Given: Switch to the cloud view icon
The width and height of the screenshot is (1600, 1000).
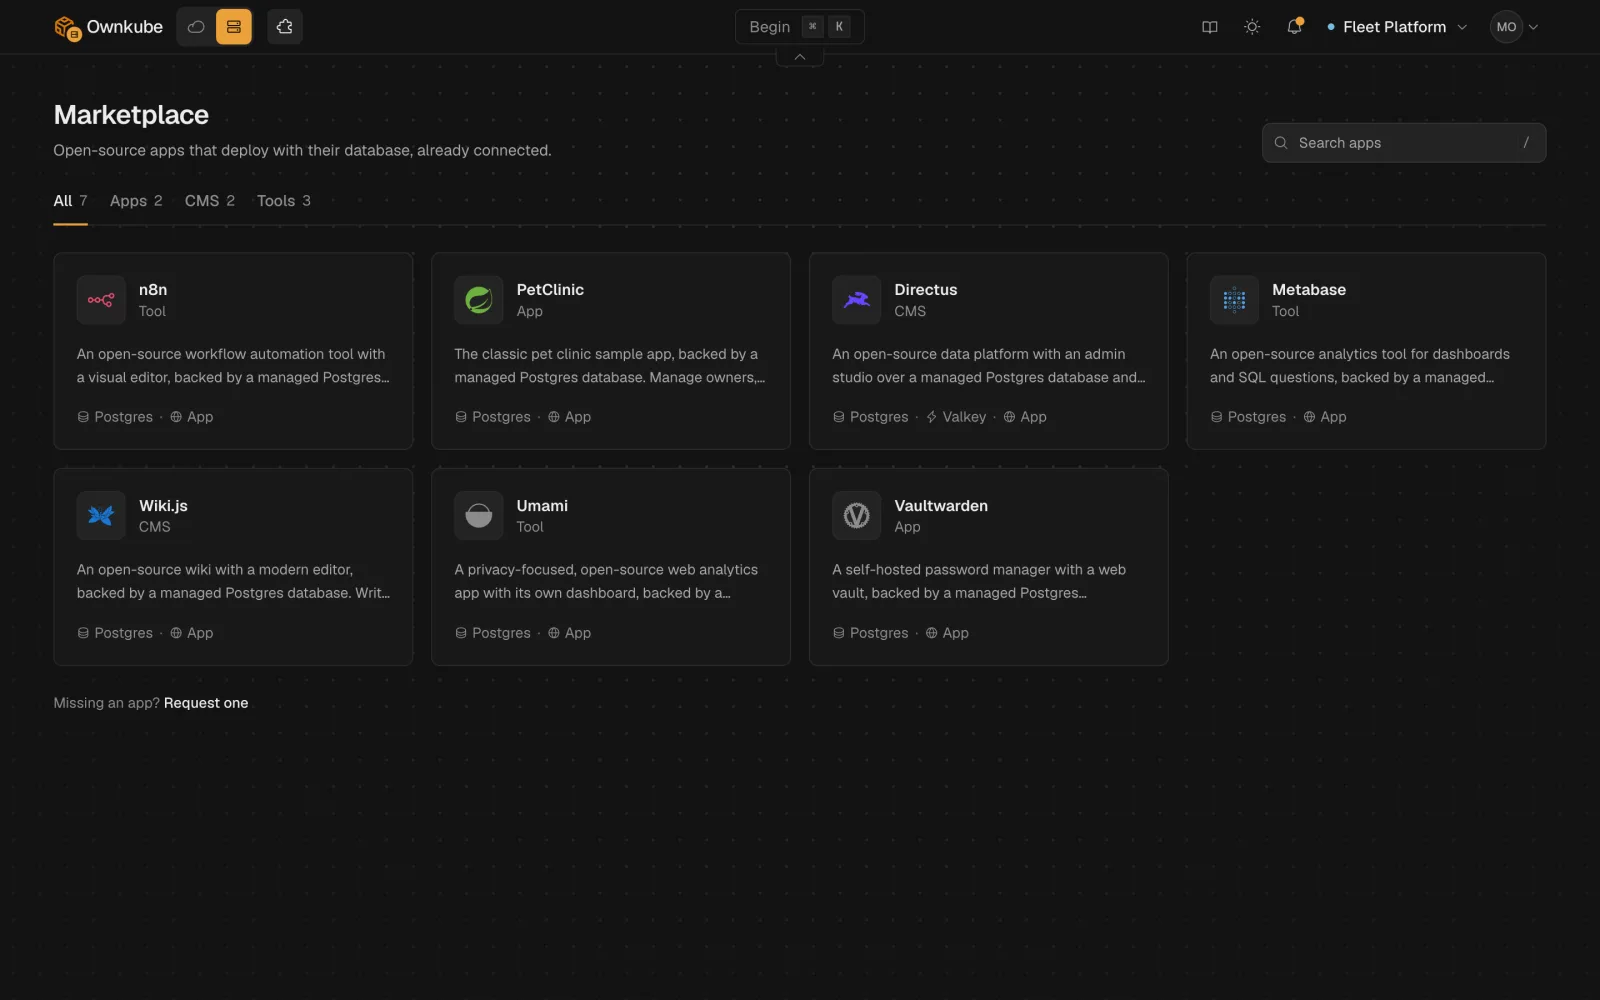Looking at the screenshot, I should 196,27.
